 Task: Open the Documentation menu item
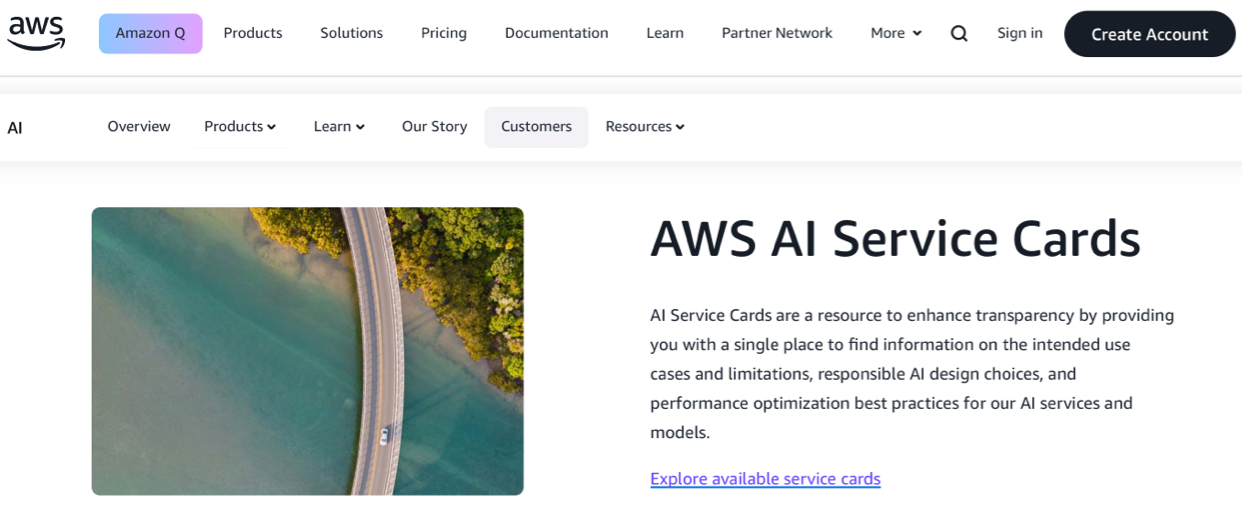tap(556, 33)
